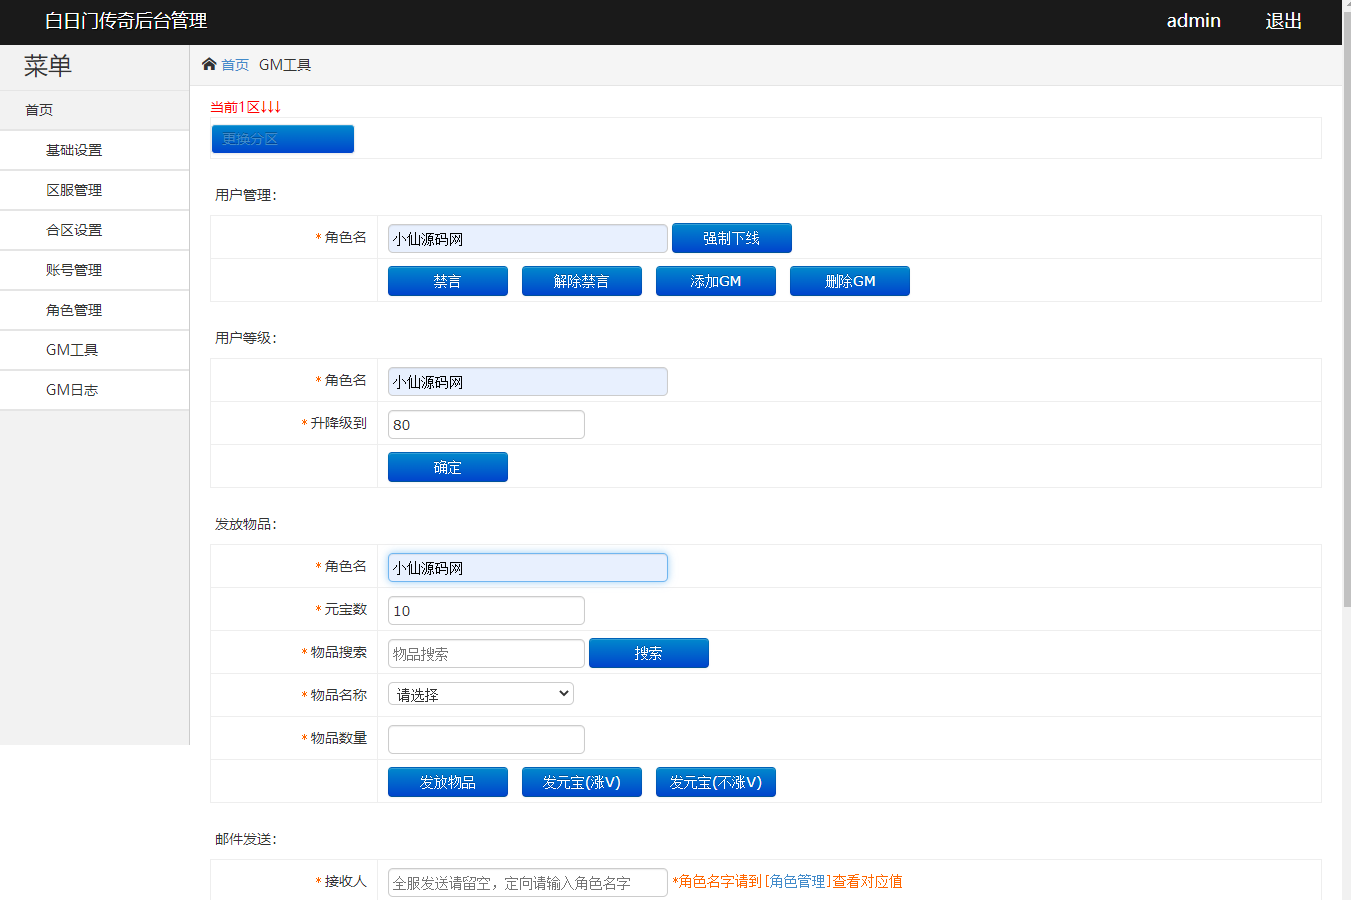This screenshot has height=900, width=1351.
Task: Click 发放物品 button
Action: pos(448,782)
